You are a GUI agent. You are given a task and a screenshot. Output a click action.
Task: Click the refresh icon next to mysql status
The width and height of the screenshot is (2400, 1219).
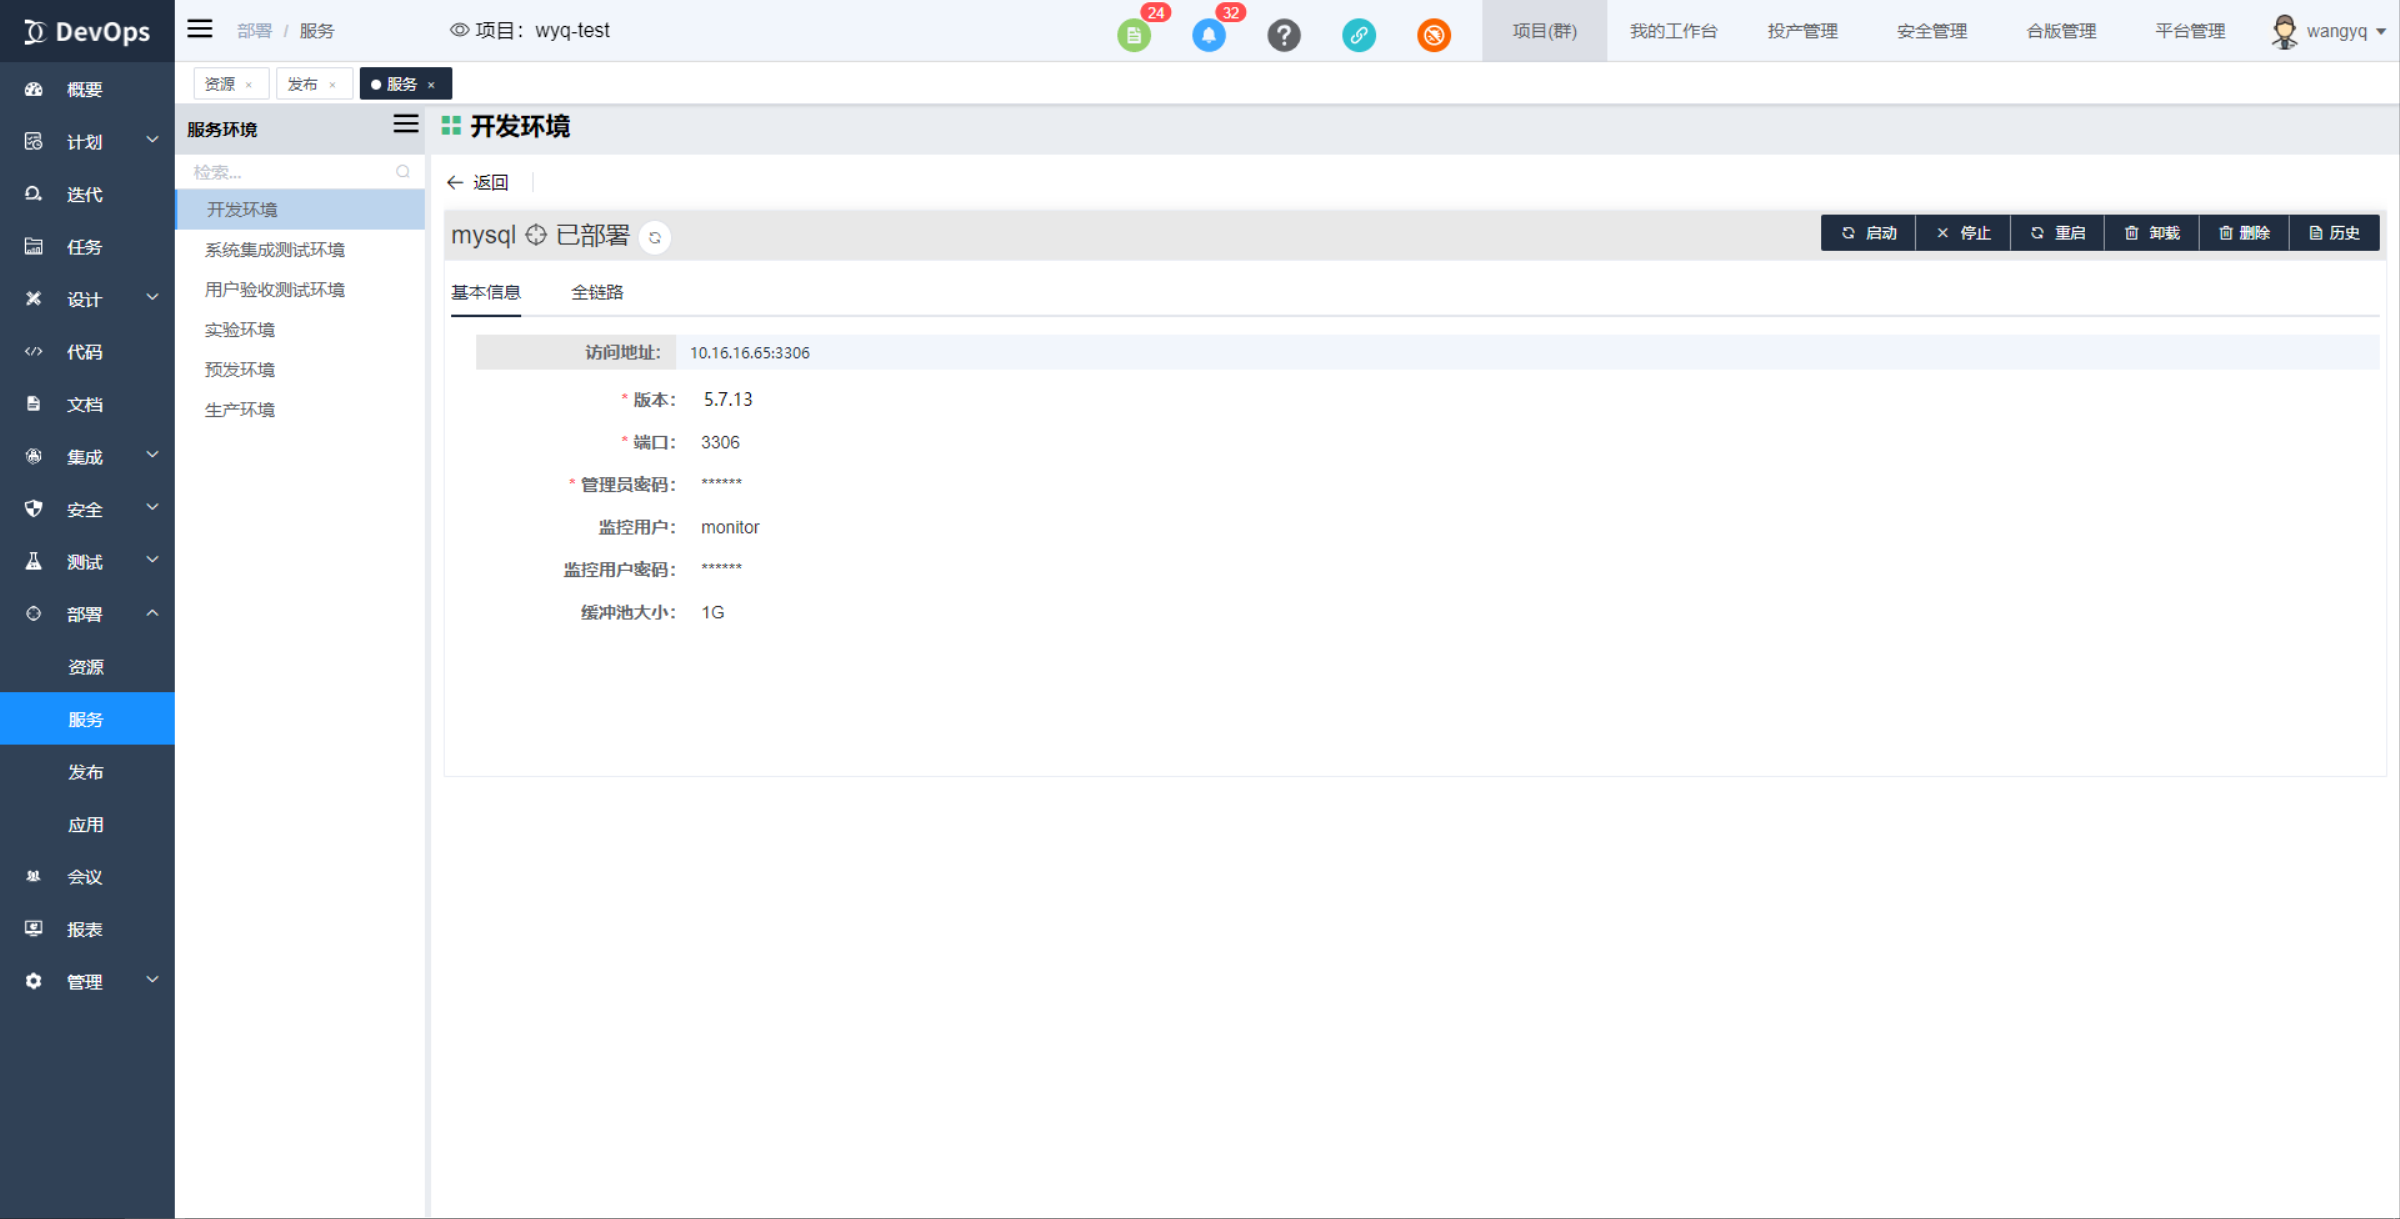coord(651,236)
